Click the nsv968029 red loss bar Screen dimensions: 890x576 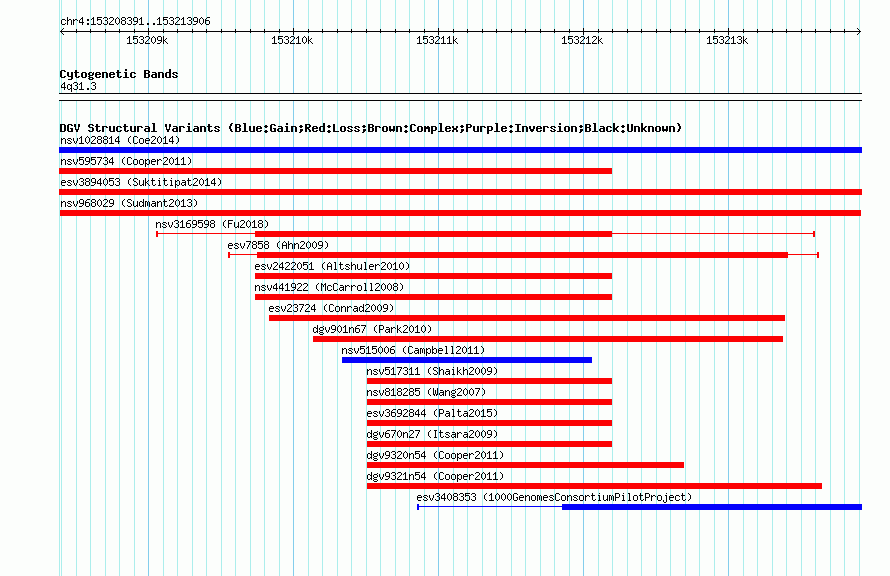(x=460, y=213)
